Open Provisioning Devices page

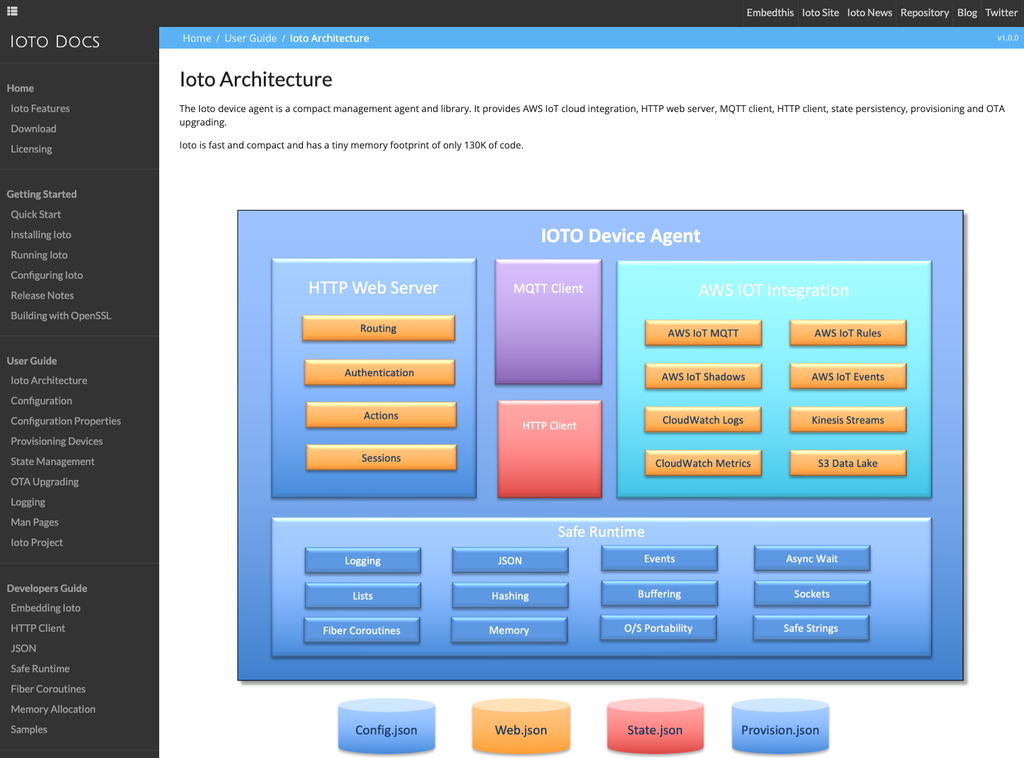(56, 441)
